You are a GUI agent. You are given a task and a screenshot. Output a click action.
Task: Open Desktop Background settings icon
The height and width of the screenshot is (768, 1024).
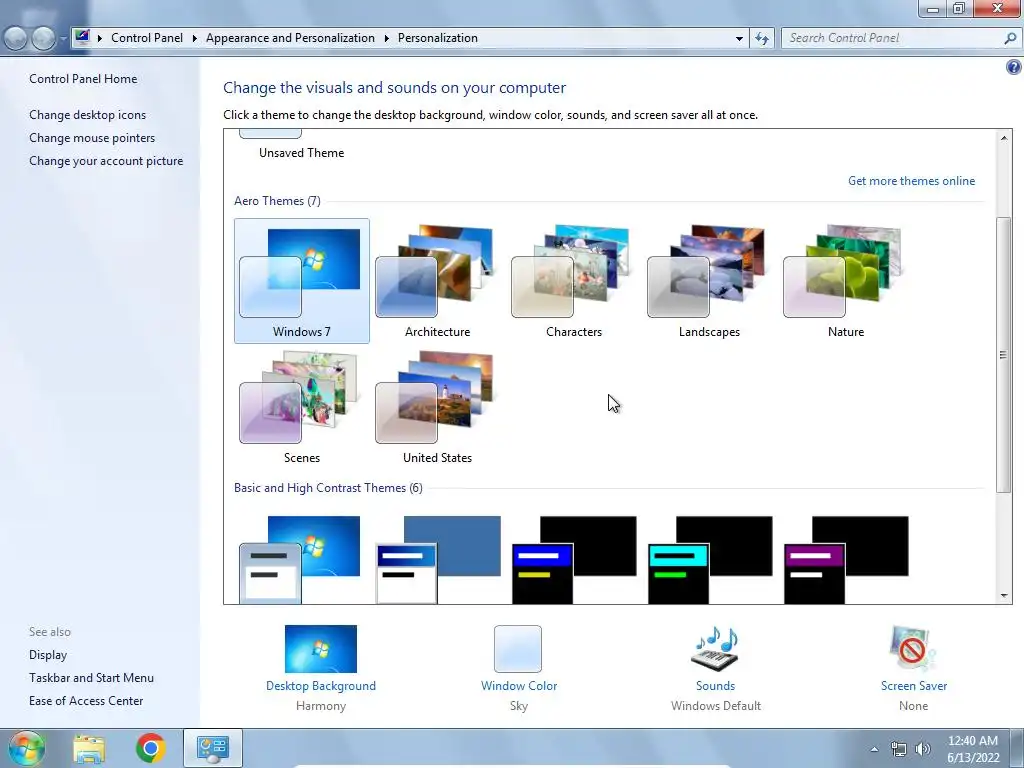[x=321, y=649]
